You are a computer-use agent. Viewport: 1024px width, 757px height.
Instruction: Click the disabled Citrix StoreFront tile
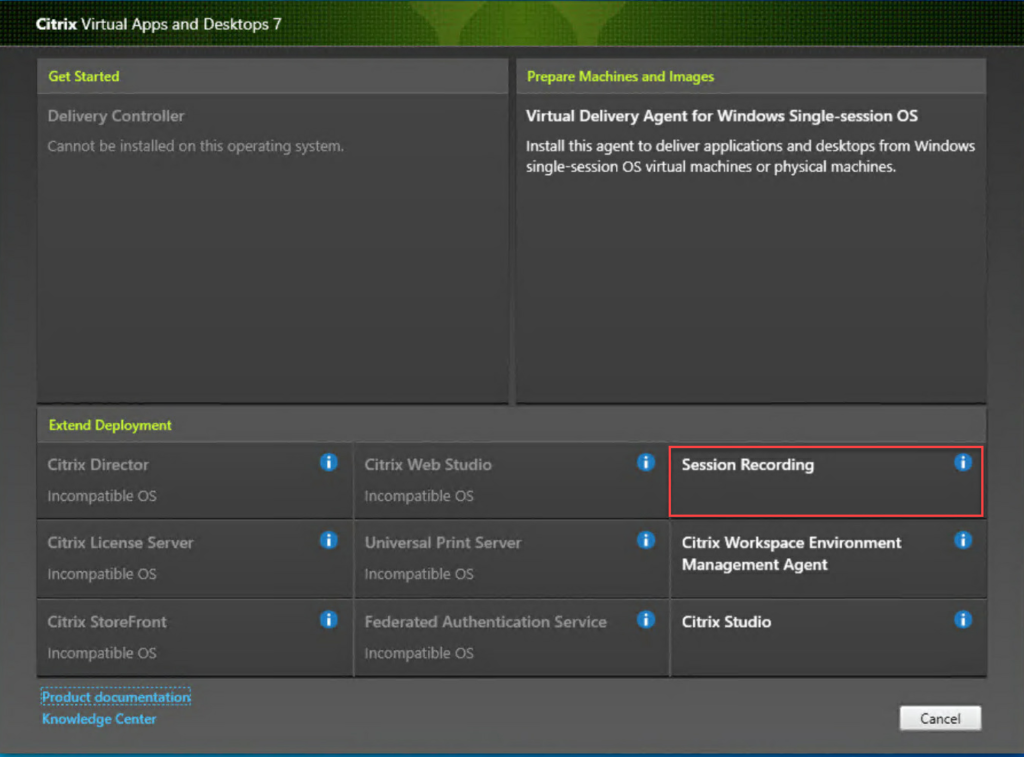pyautogui.click(x=195, y=637)
